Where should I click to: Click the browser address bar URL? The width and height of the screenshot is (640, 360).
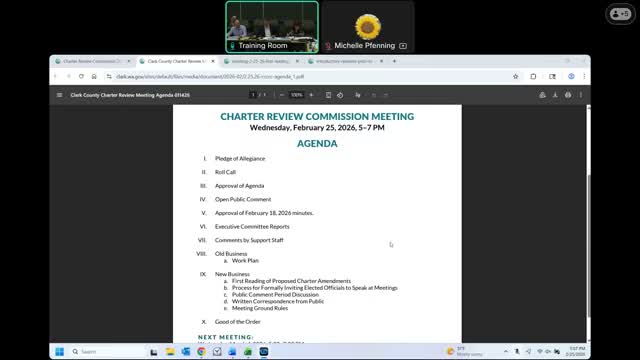pos(210,76)
